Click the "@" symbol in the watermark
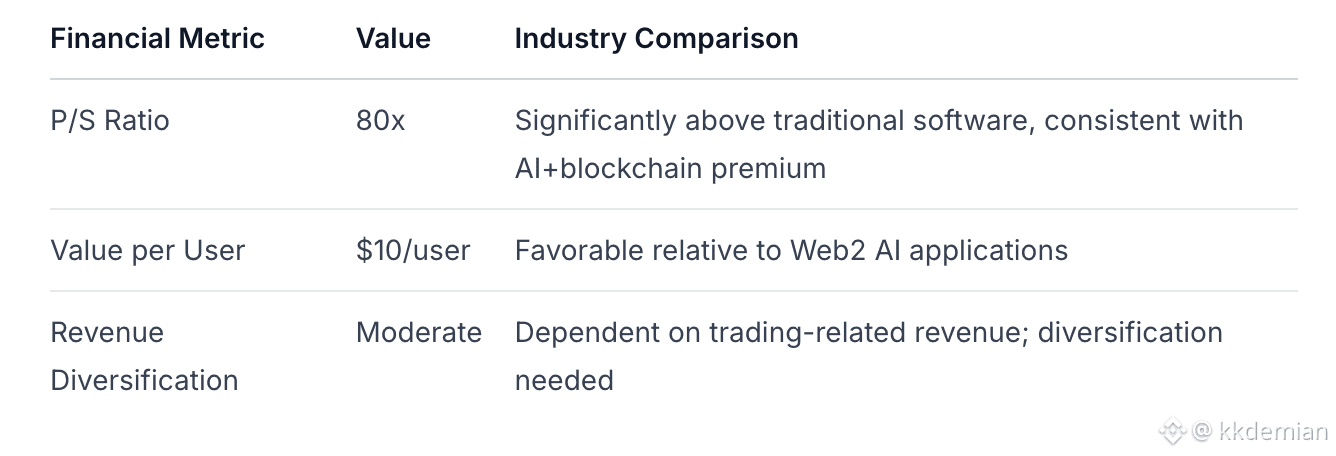 (x=1202, y=432)
